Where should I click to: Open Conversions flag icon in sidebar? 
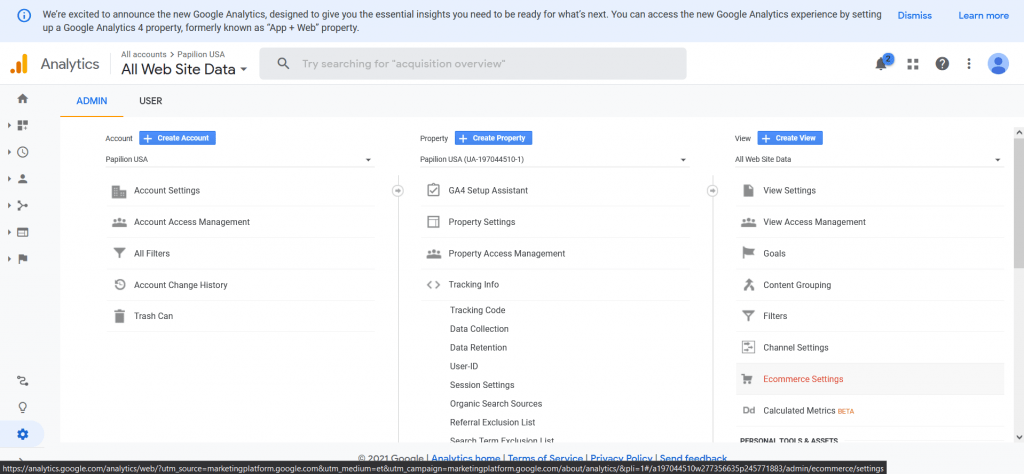[x=23, y=259]
